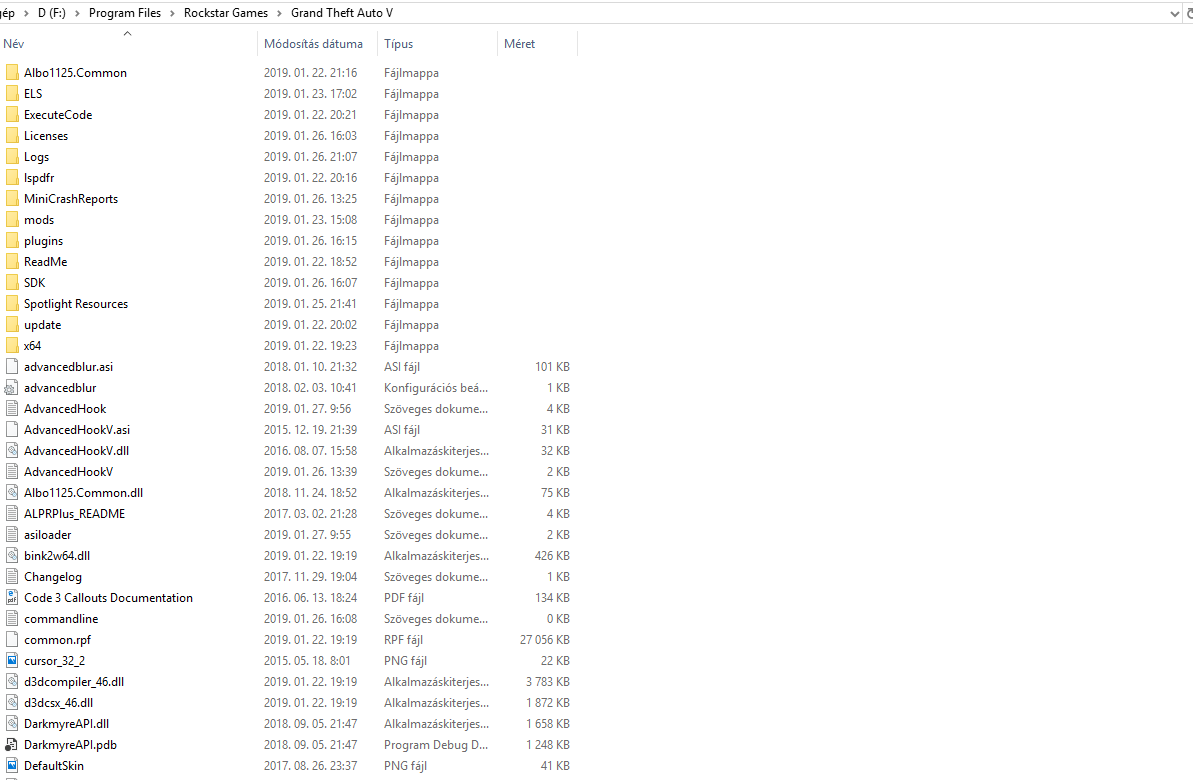
Task: Navigate to Program Files in breadcrumb
Action: point(125,13)
